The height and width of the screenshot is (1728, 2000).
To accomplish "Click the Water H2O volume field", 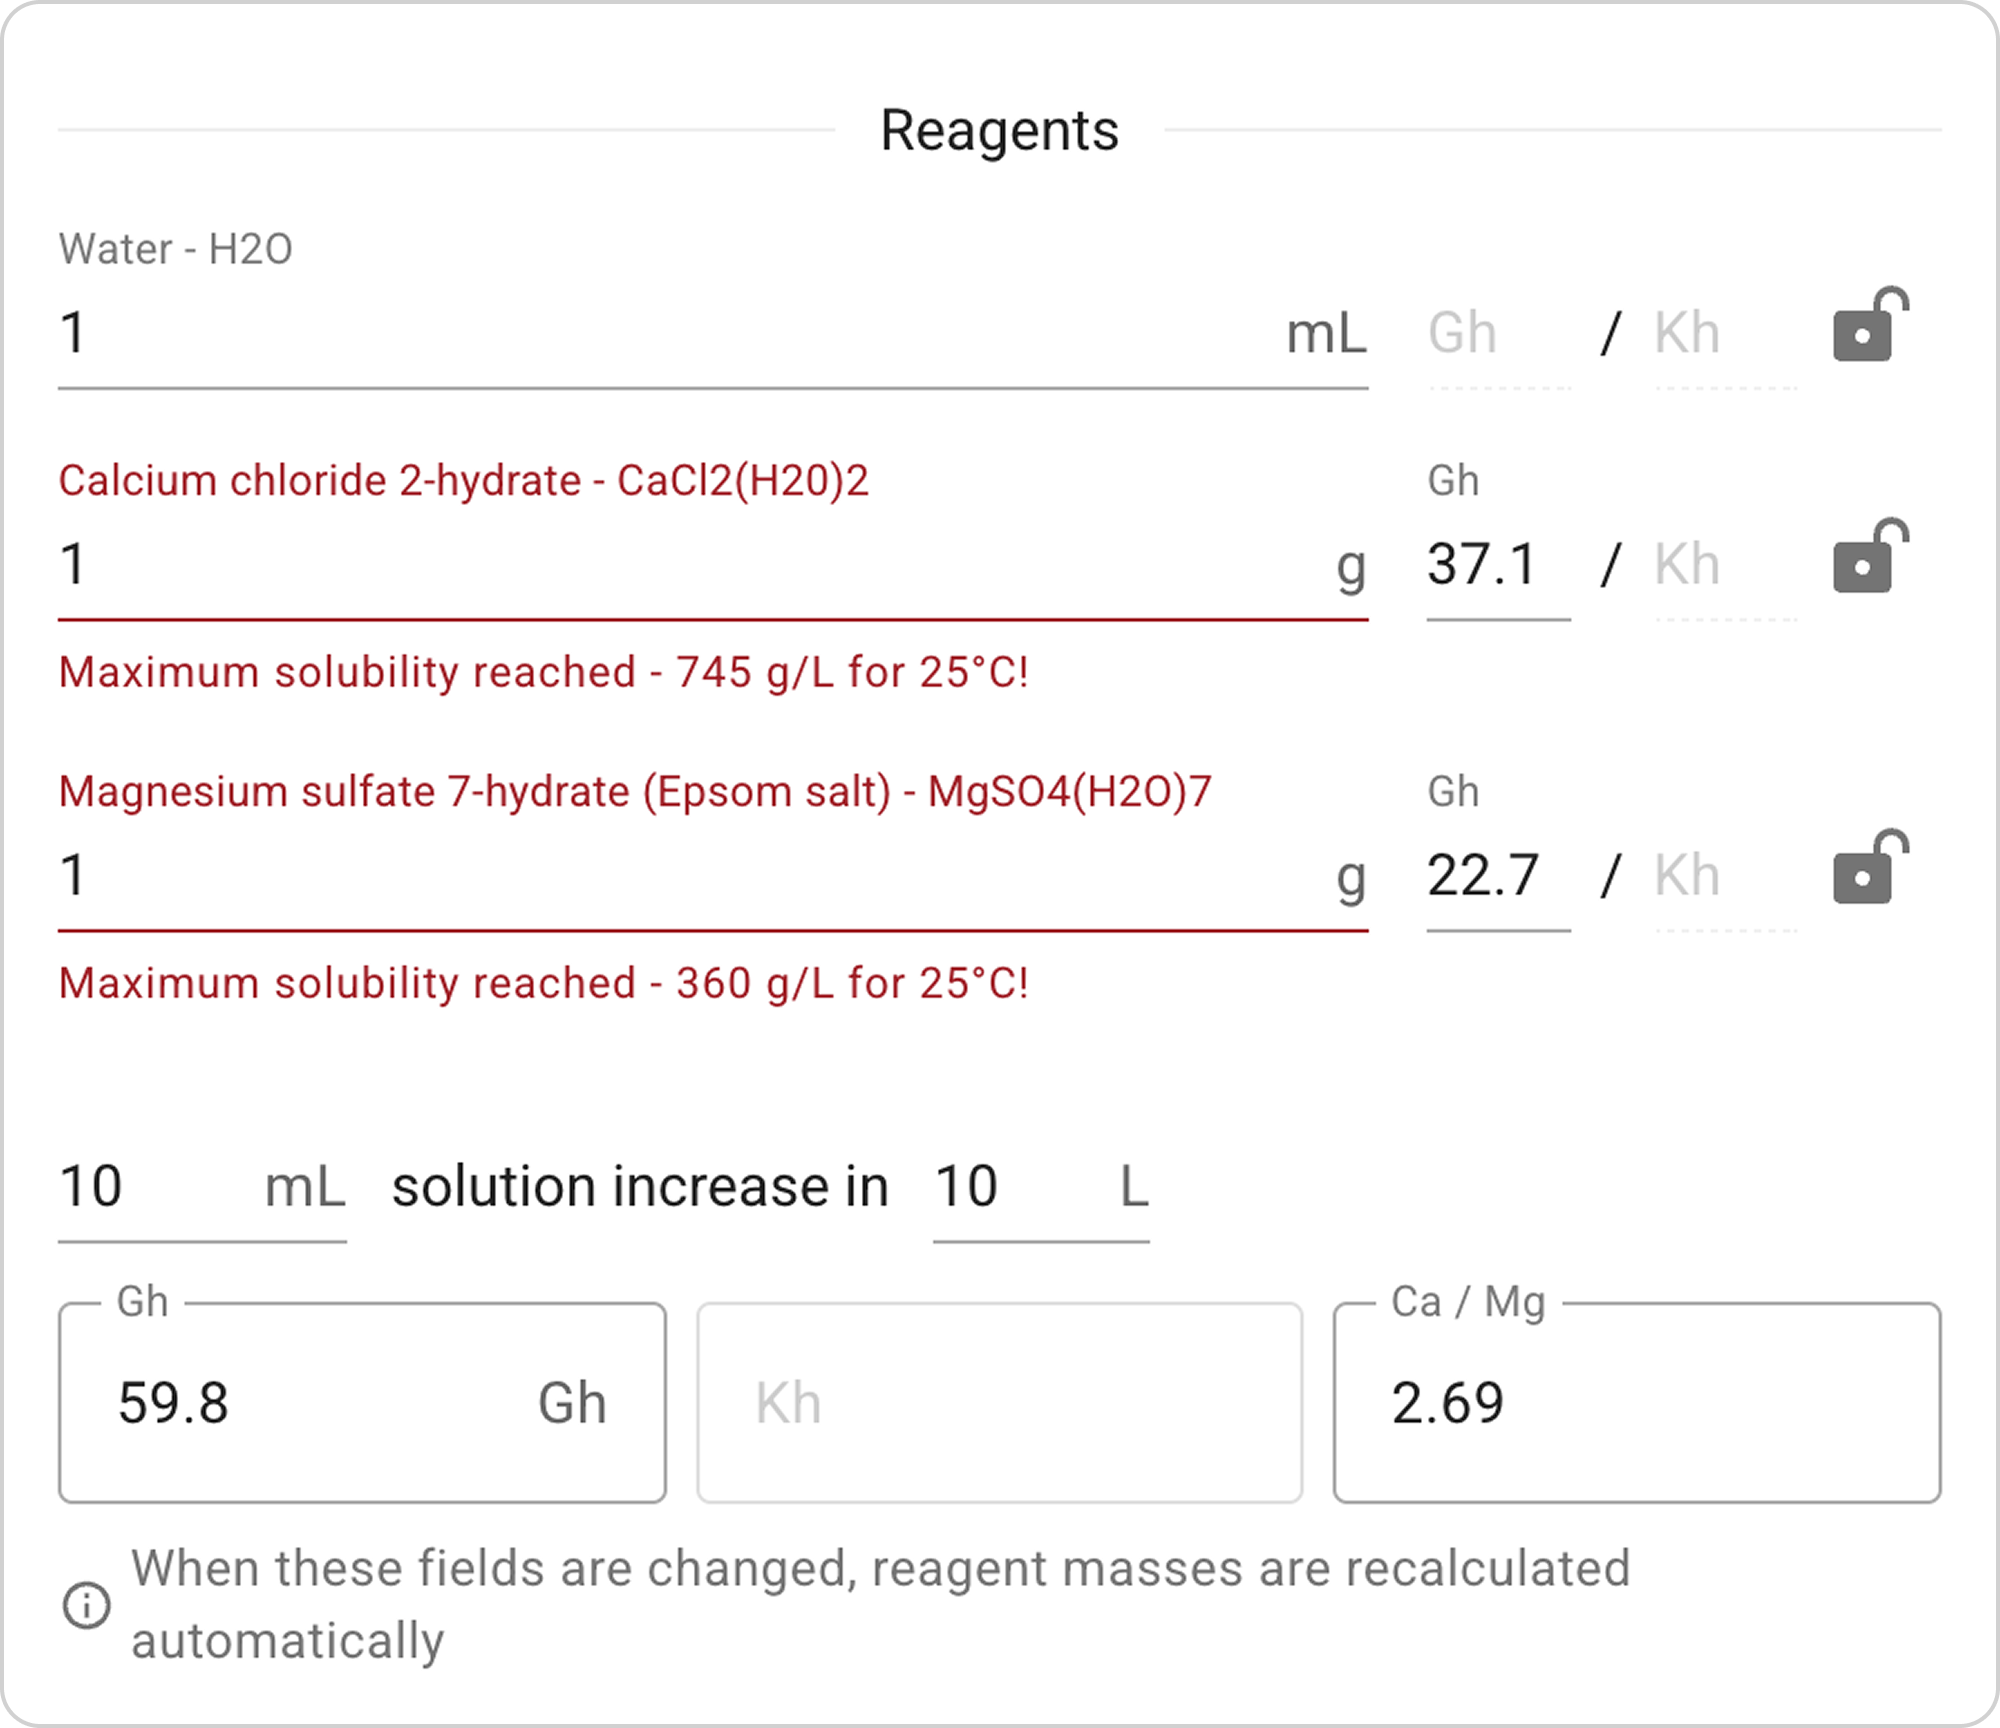I will pos(660,333).
